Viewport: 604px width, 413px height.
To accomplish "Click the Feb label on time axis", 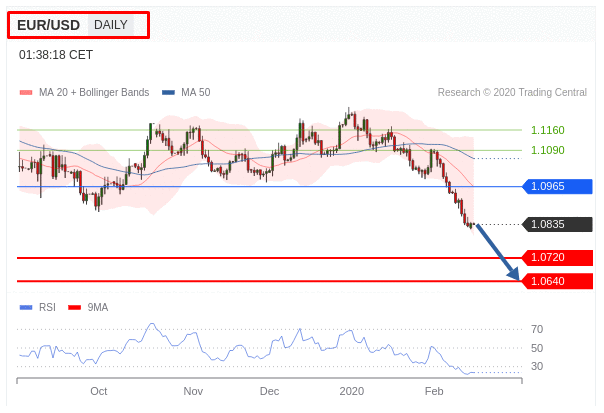I will tap(434, 391).
